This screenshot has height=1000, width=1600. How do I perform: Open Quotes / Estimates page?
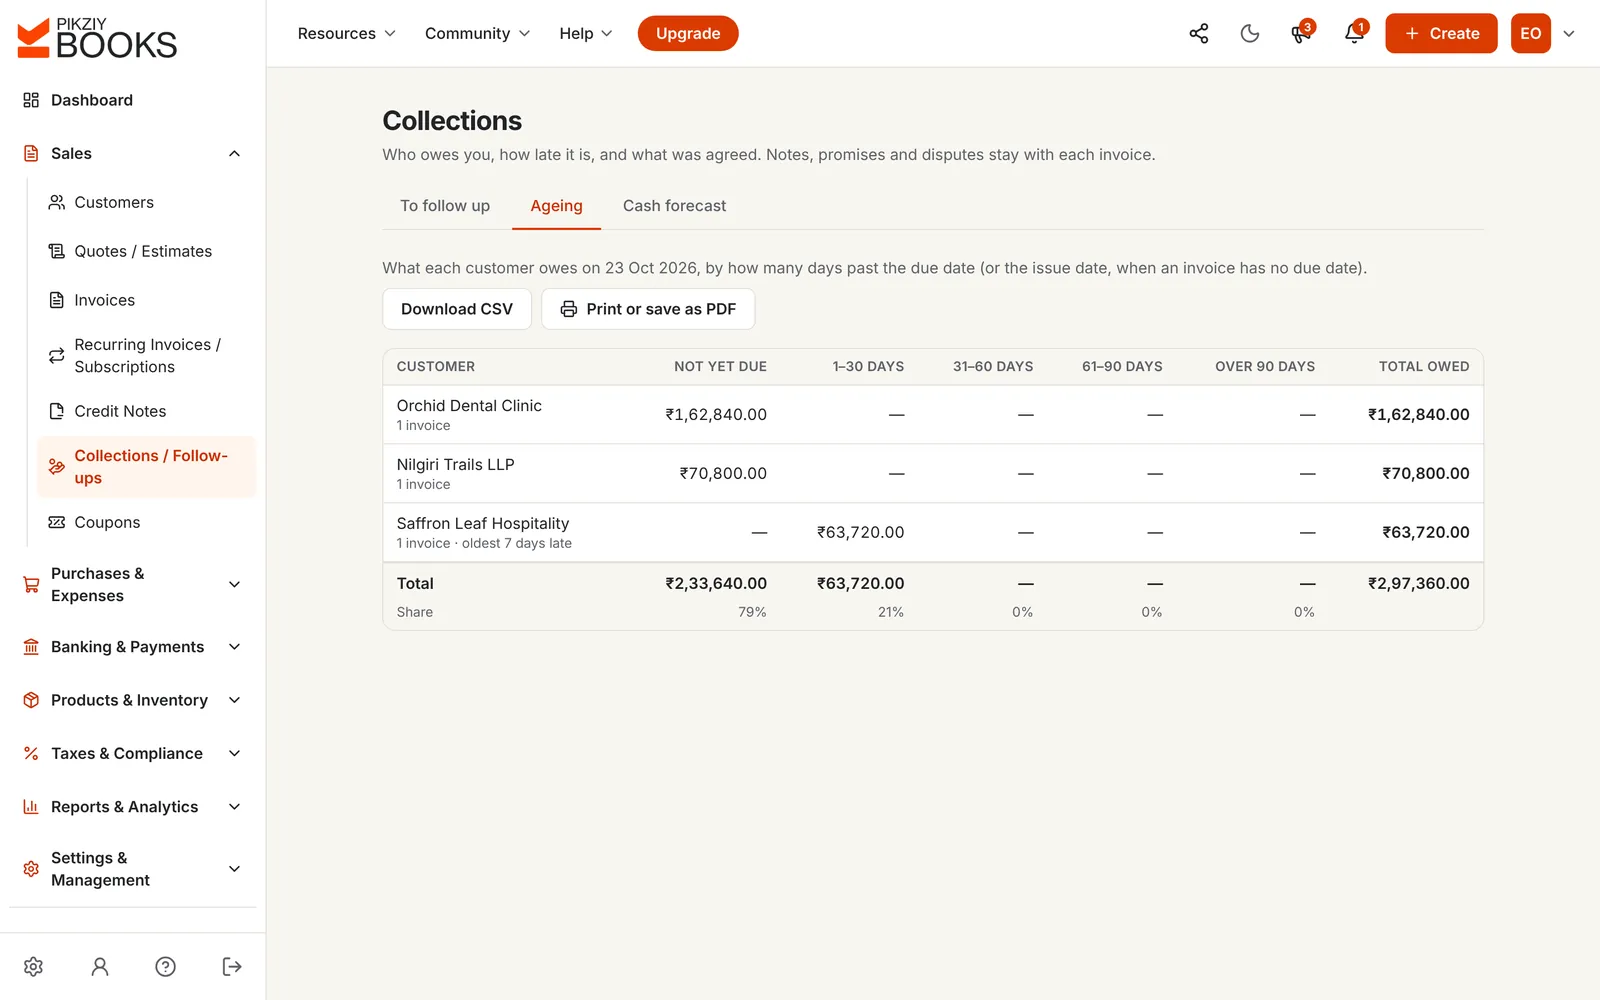click(146, 251)
